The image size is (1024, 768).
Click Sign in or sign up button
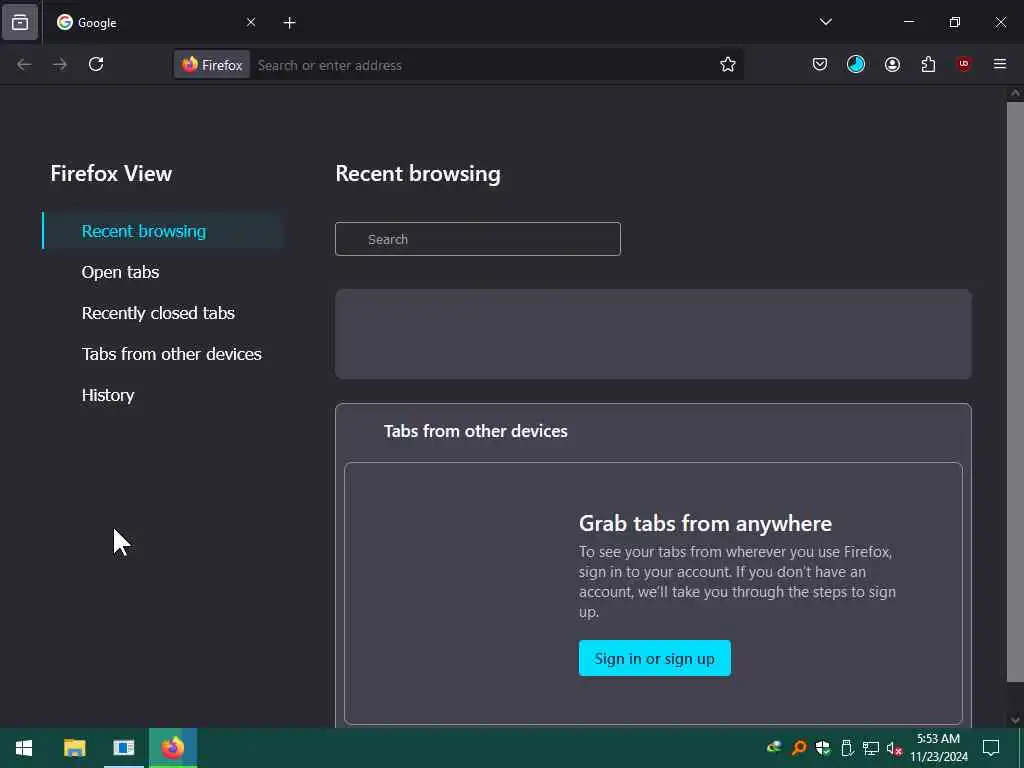(654, 658)
